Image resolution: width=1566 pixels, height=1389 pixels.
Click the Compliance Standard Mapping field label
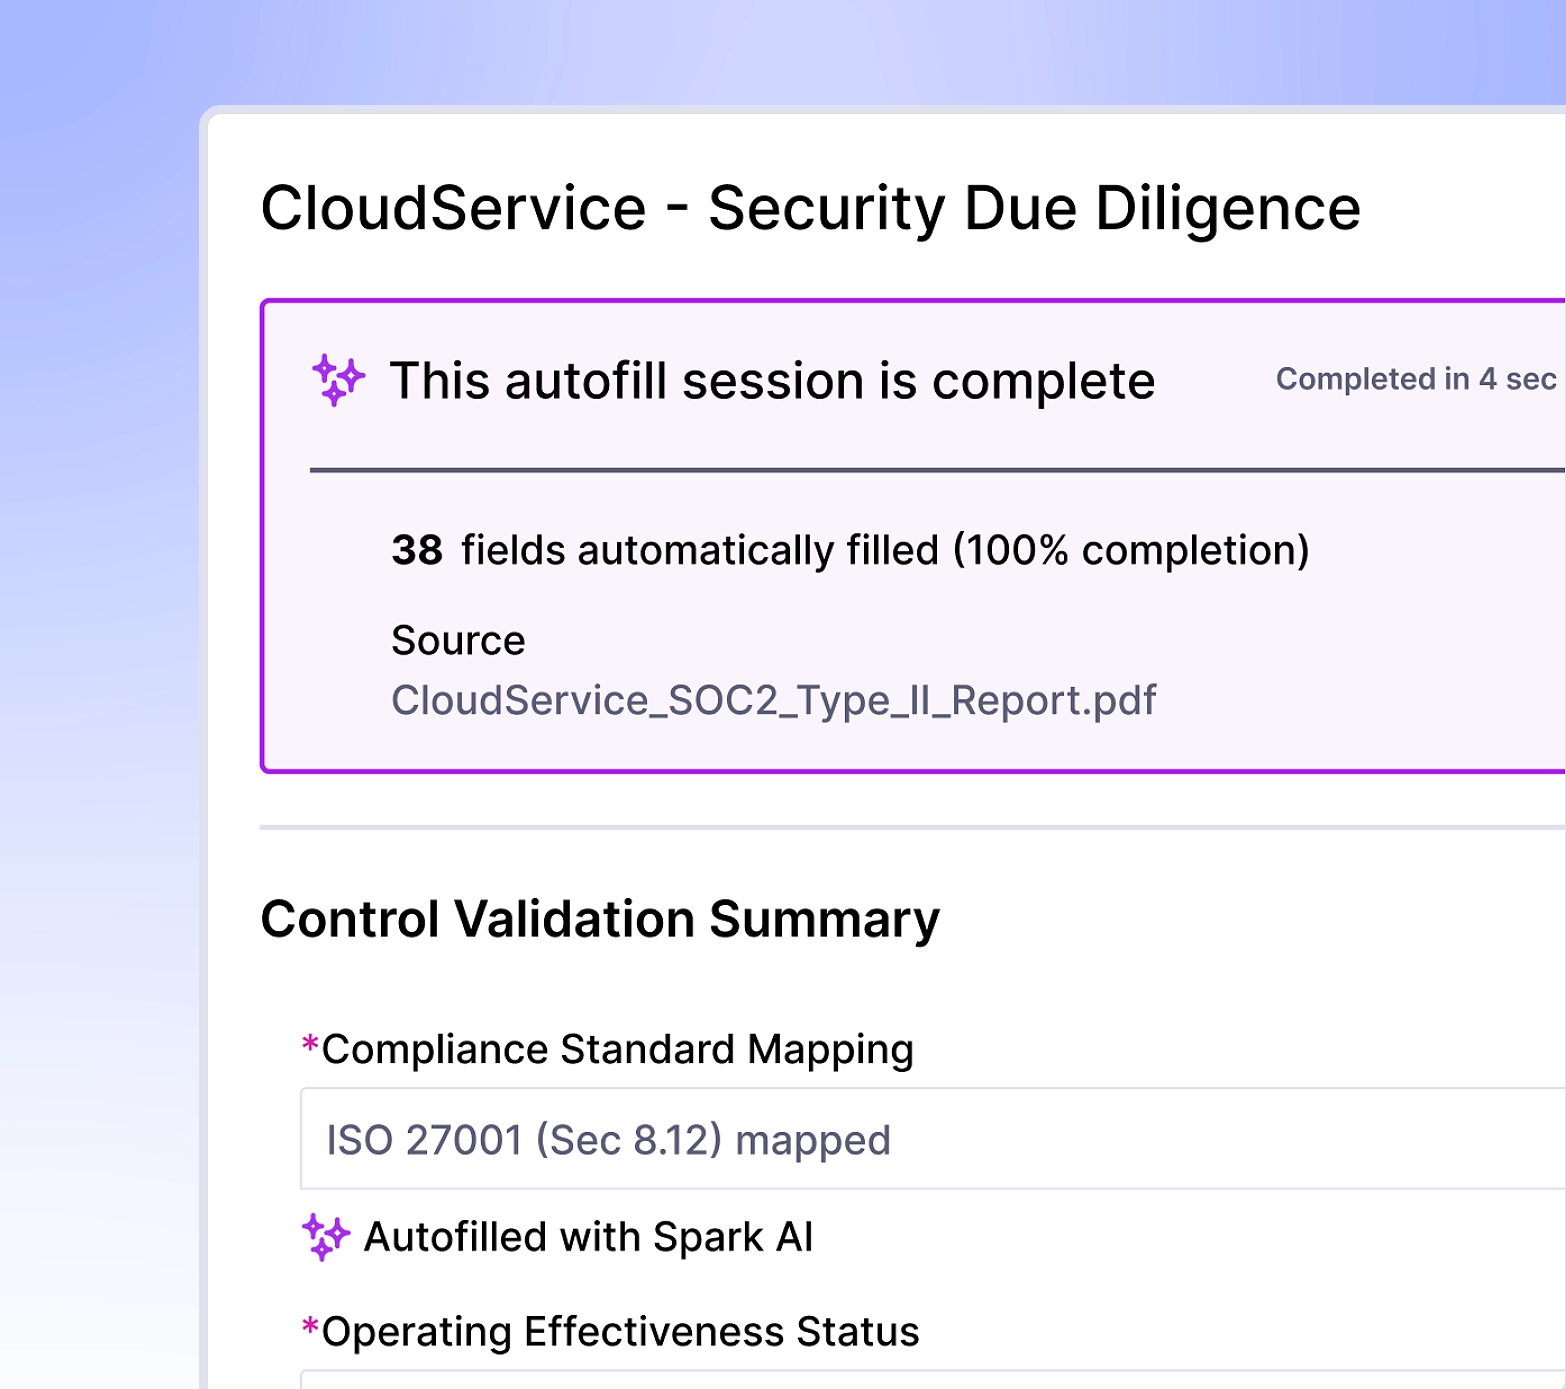click(x=617, y=1050)
